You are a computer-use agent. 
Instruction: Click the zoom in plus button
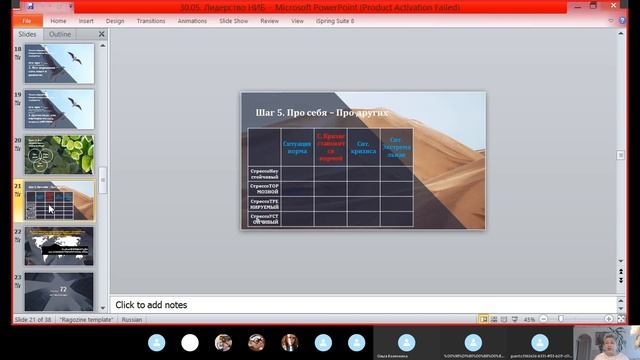(609, 319)
